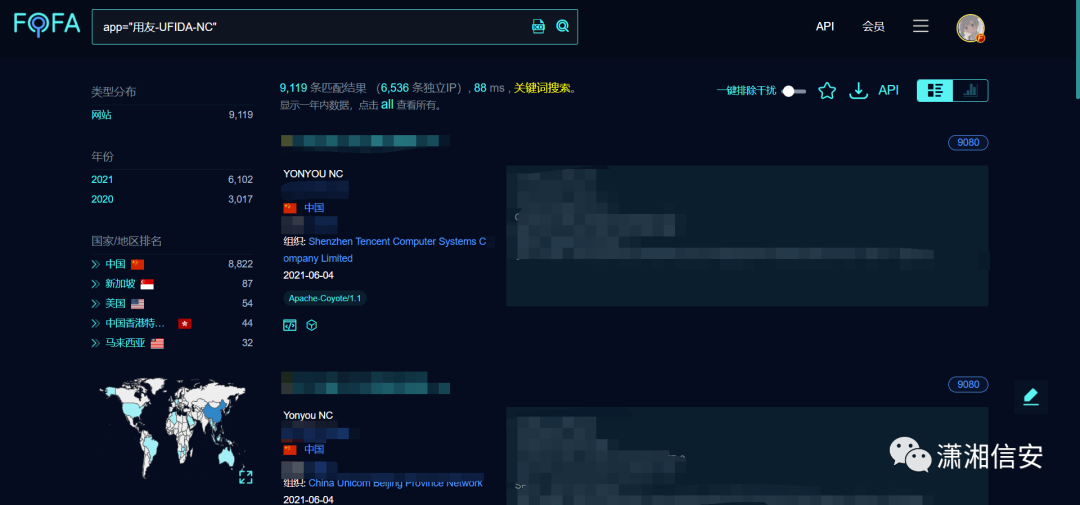This screenshot has height=505, width=1080.
Task: Click the Malaysia flag icon
Action: click(157, 343)
